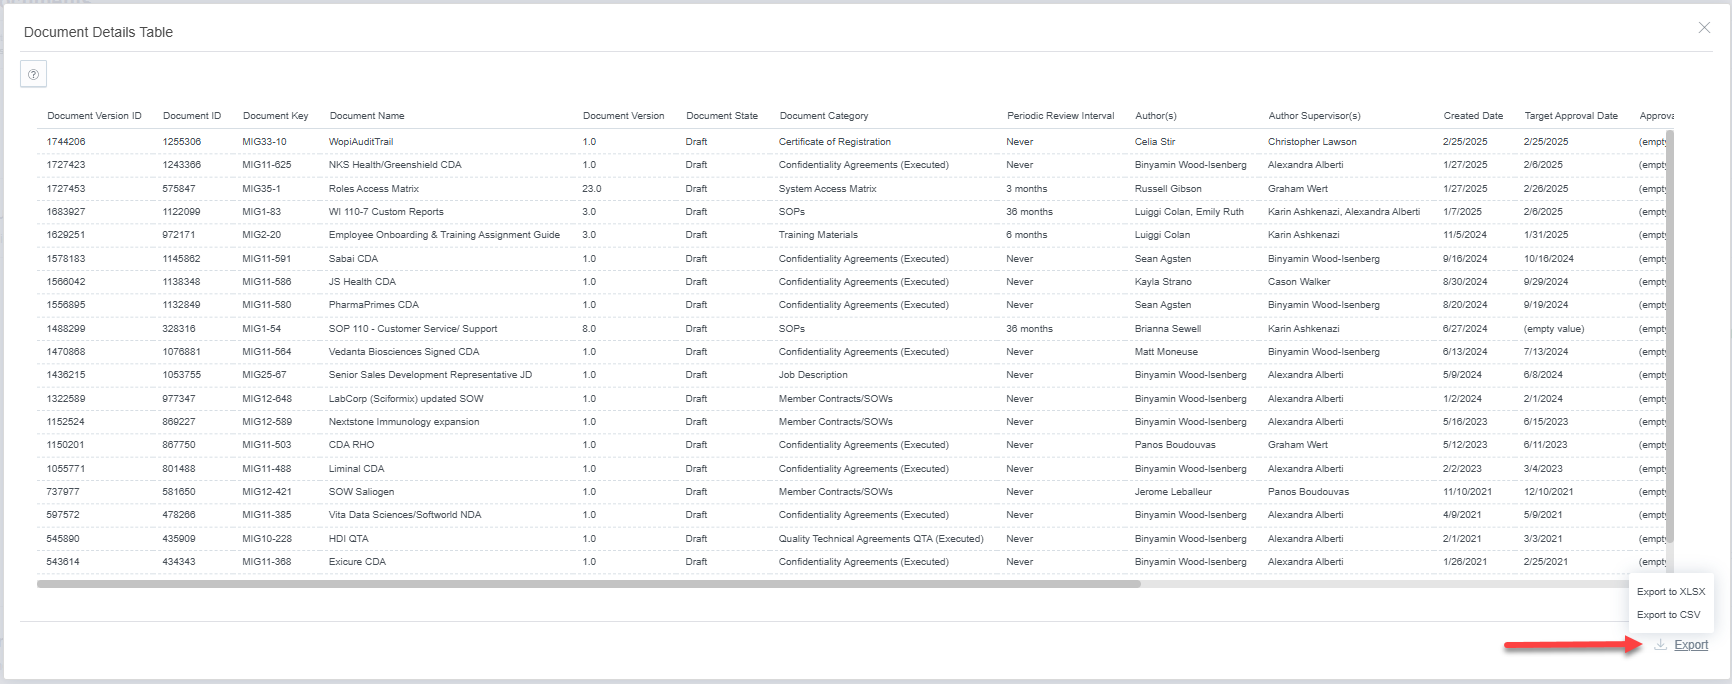The image size is (1732, 684).
Task: Click the Document State column header
Action: pyautogui.click(x=722, y=116)
